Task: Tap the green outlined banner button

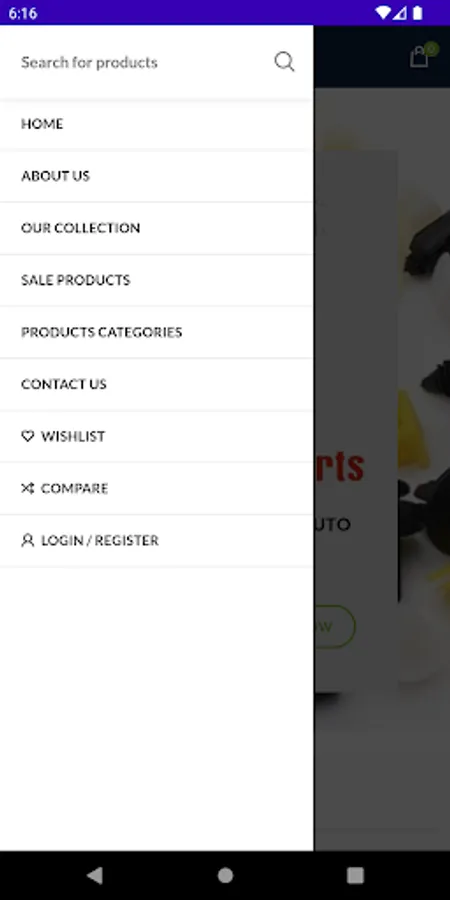Action: 335,627
